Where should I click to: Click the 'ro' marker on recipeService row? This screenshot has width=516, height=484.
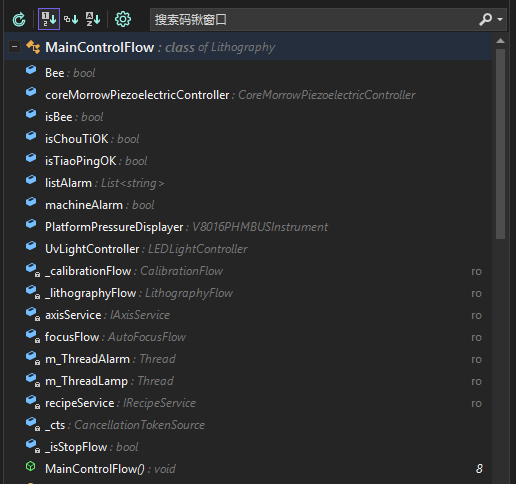click(476, 403)
